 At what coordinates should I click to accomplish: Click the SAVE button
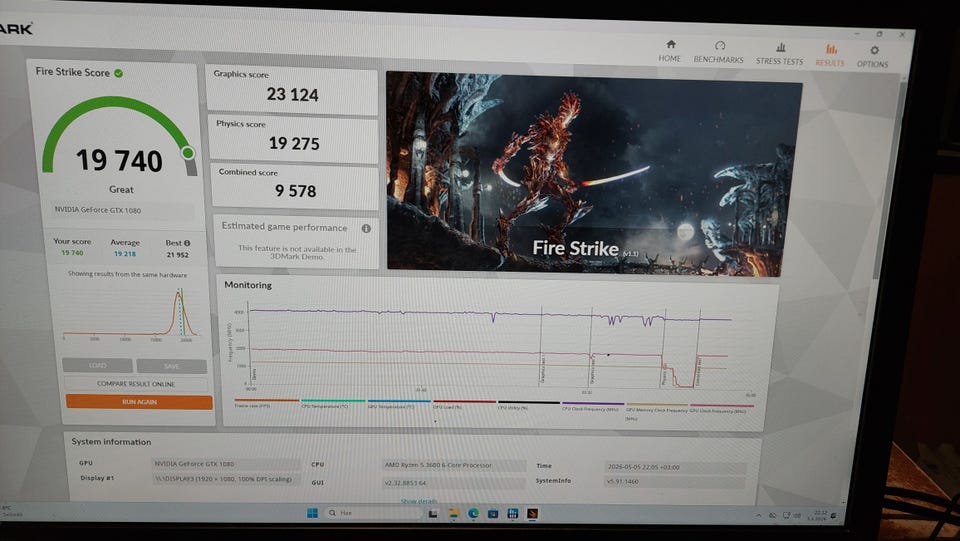(x=172, y=366)
